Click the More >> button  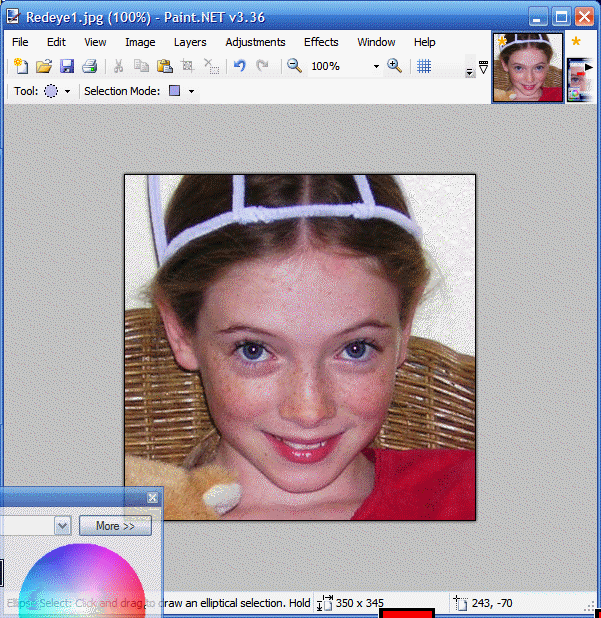115,526
